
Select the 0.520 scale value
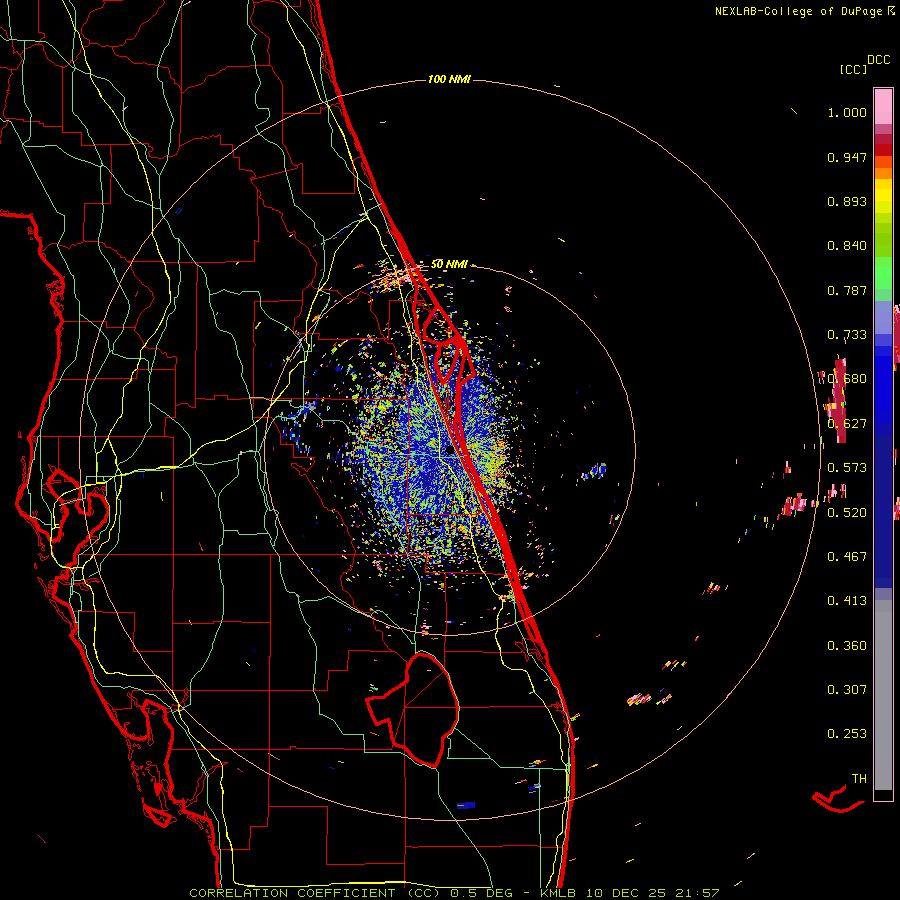[x=847, y=513]
